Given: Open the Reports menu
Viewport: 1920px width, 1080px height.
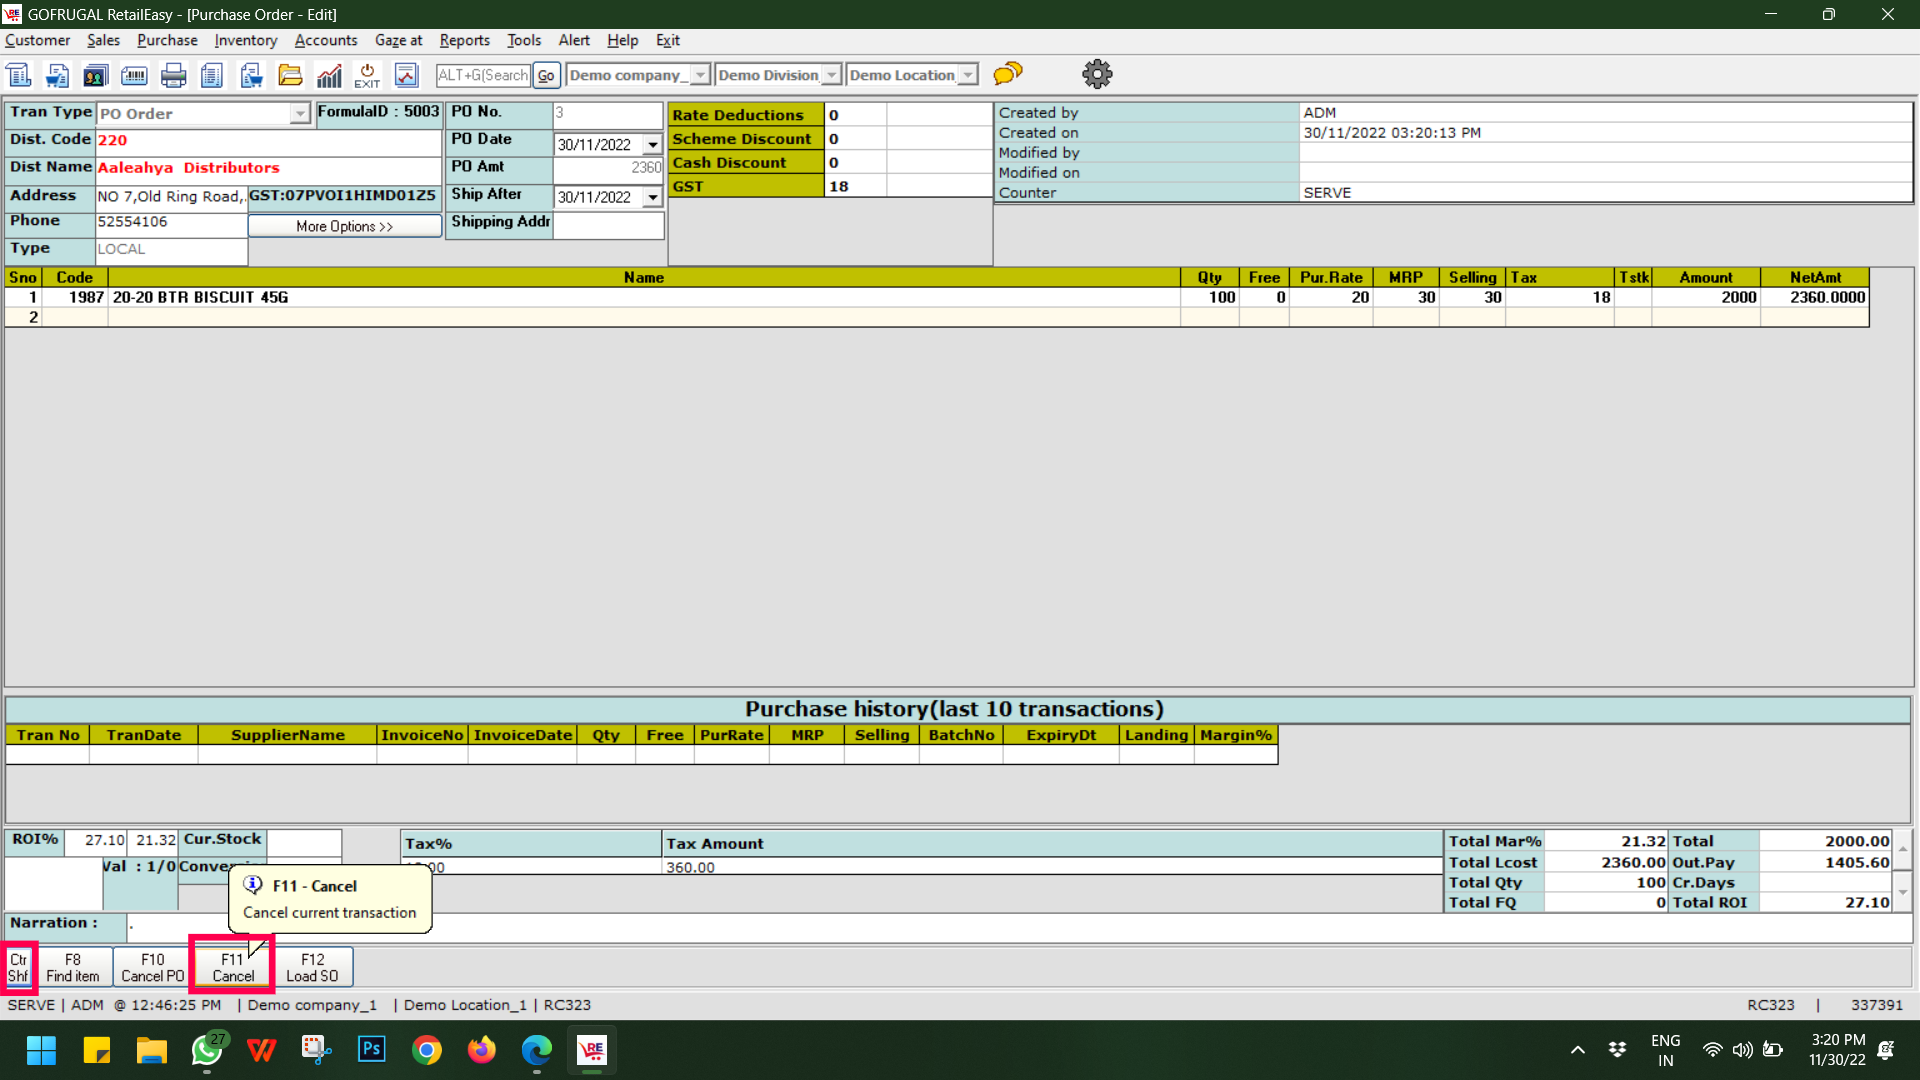Looking at the screenshot, I should point(464,40).
